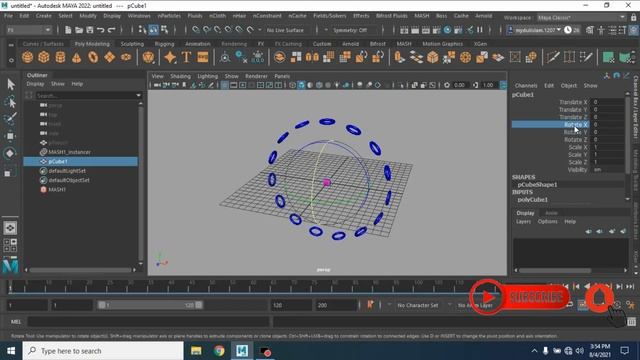640x360 pixels.
Task: Select MASH1 node in the Outliner
Action: pyautogui.click(x=57, y=189)
